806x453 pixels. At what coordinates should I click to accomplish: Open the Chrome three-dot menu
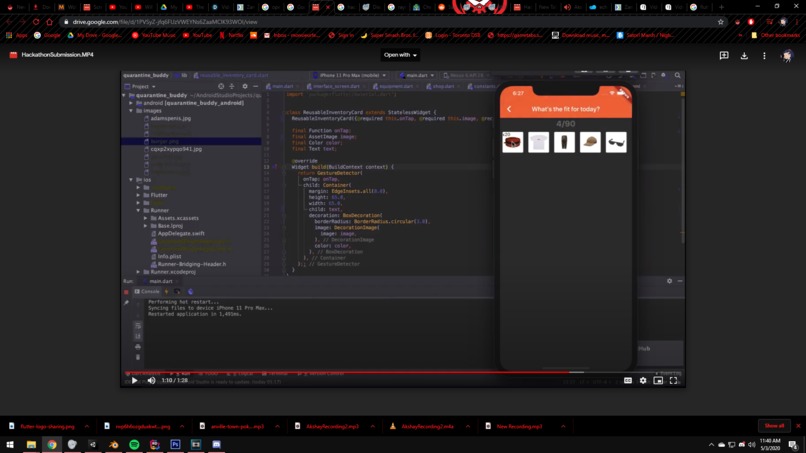coord(797,22)
